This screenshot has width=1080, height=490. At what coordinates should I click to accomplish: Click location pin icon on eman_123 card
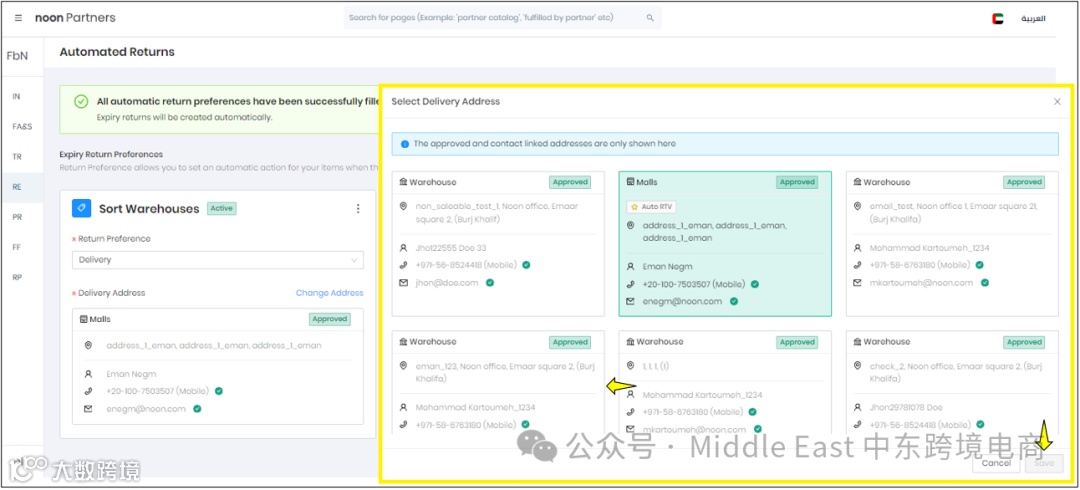[x=404, y=366]
